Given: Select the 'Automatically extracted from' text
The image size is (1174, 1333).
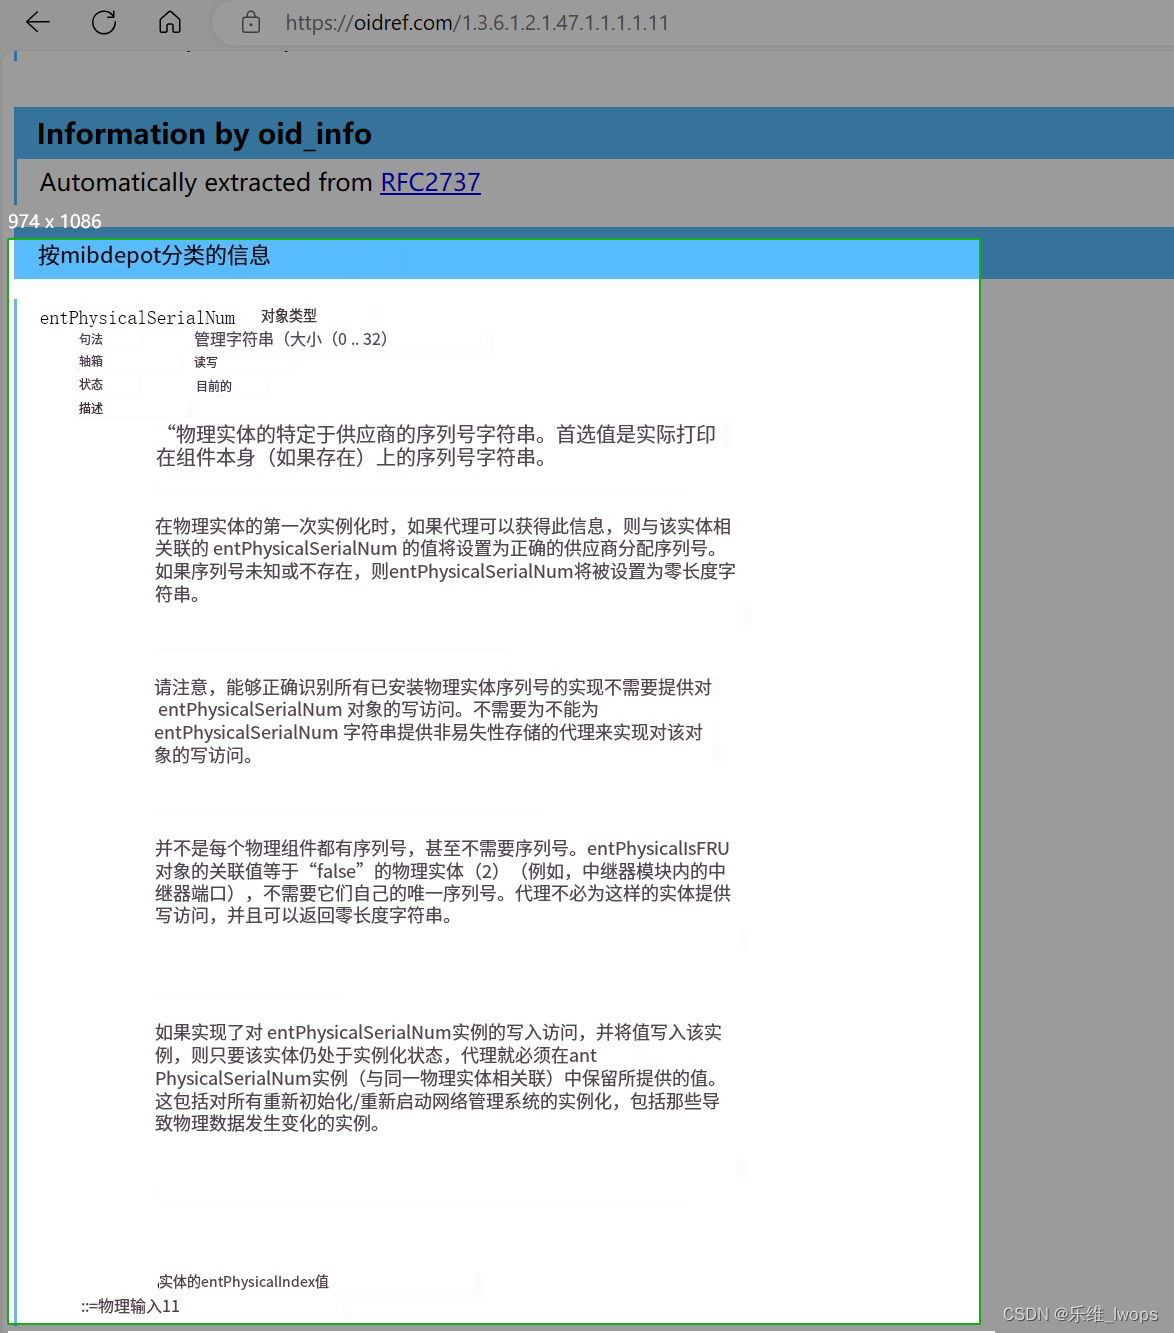Looking at the screenshot, I should click(207, 182).
